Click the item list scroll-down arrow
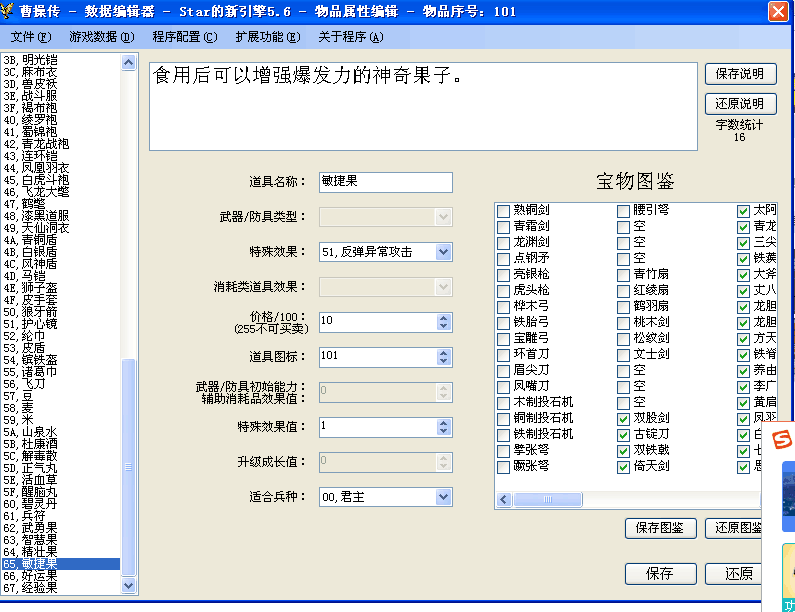Viewport: 795px width, 612px height. pos(129,586)
